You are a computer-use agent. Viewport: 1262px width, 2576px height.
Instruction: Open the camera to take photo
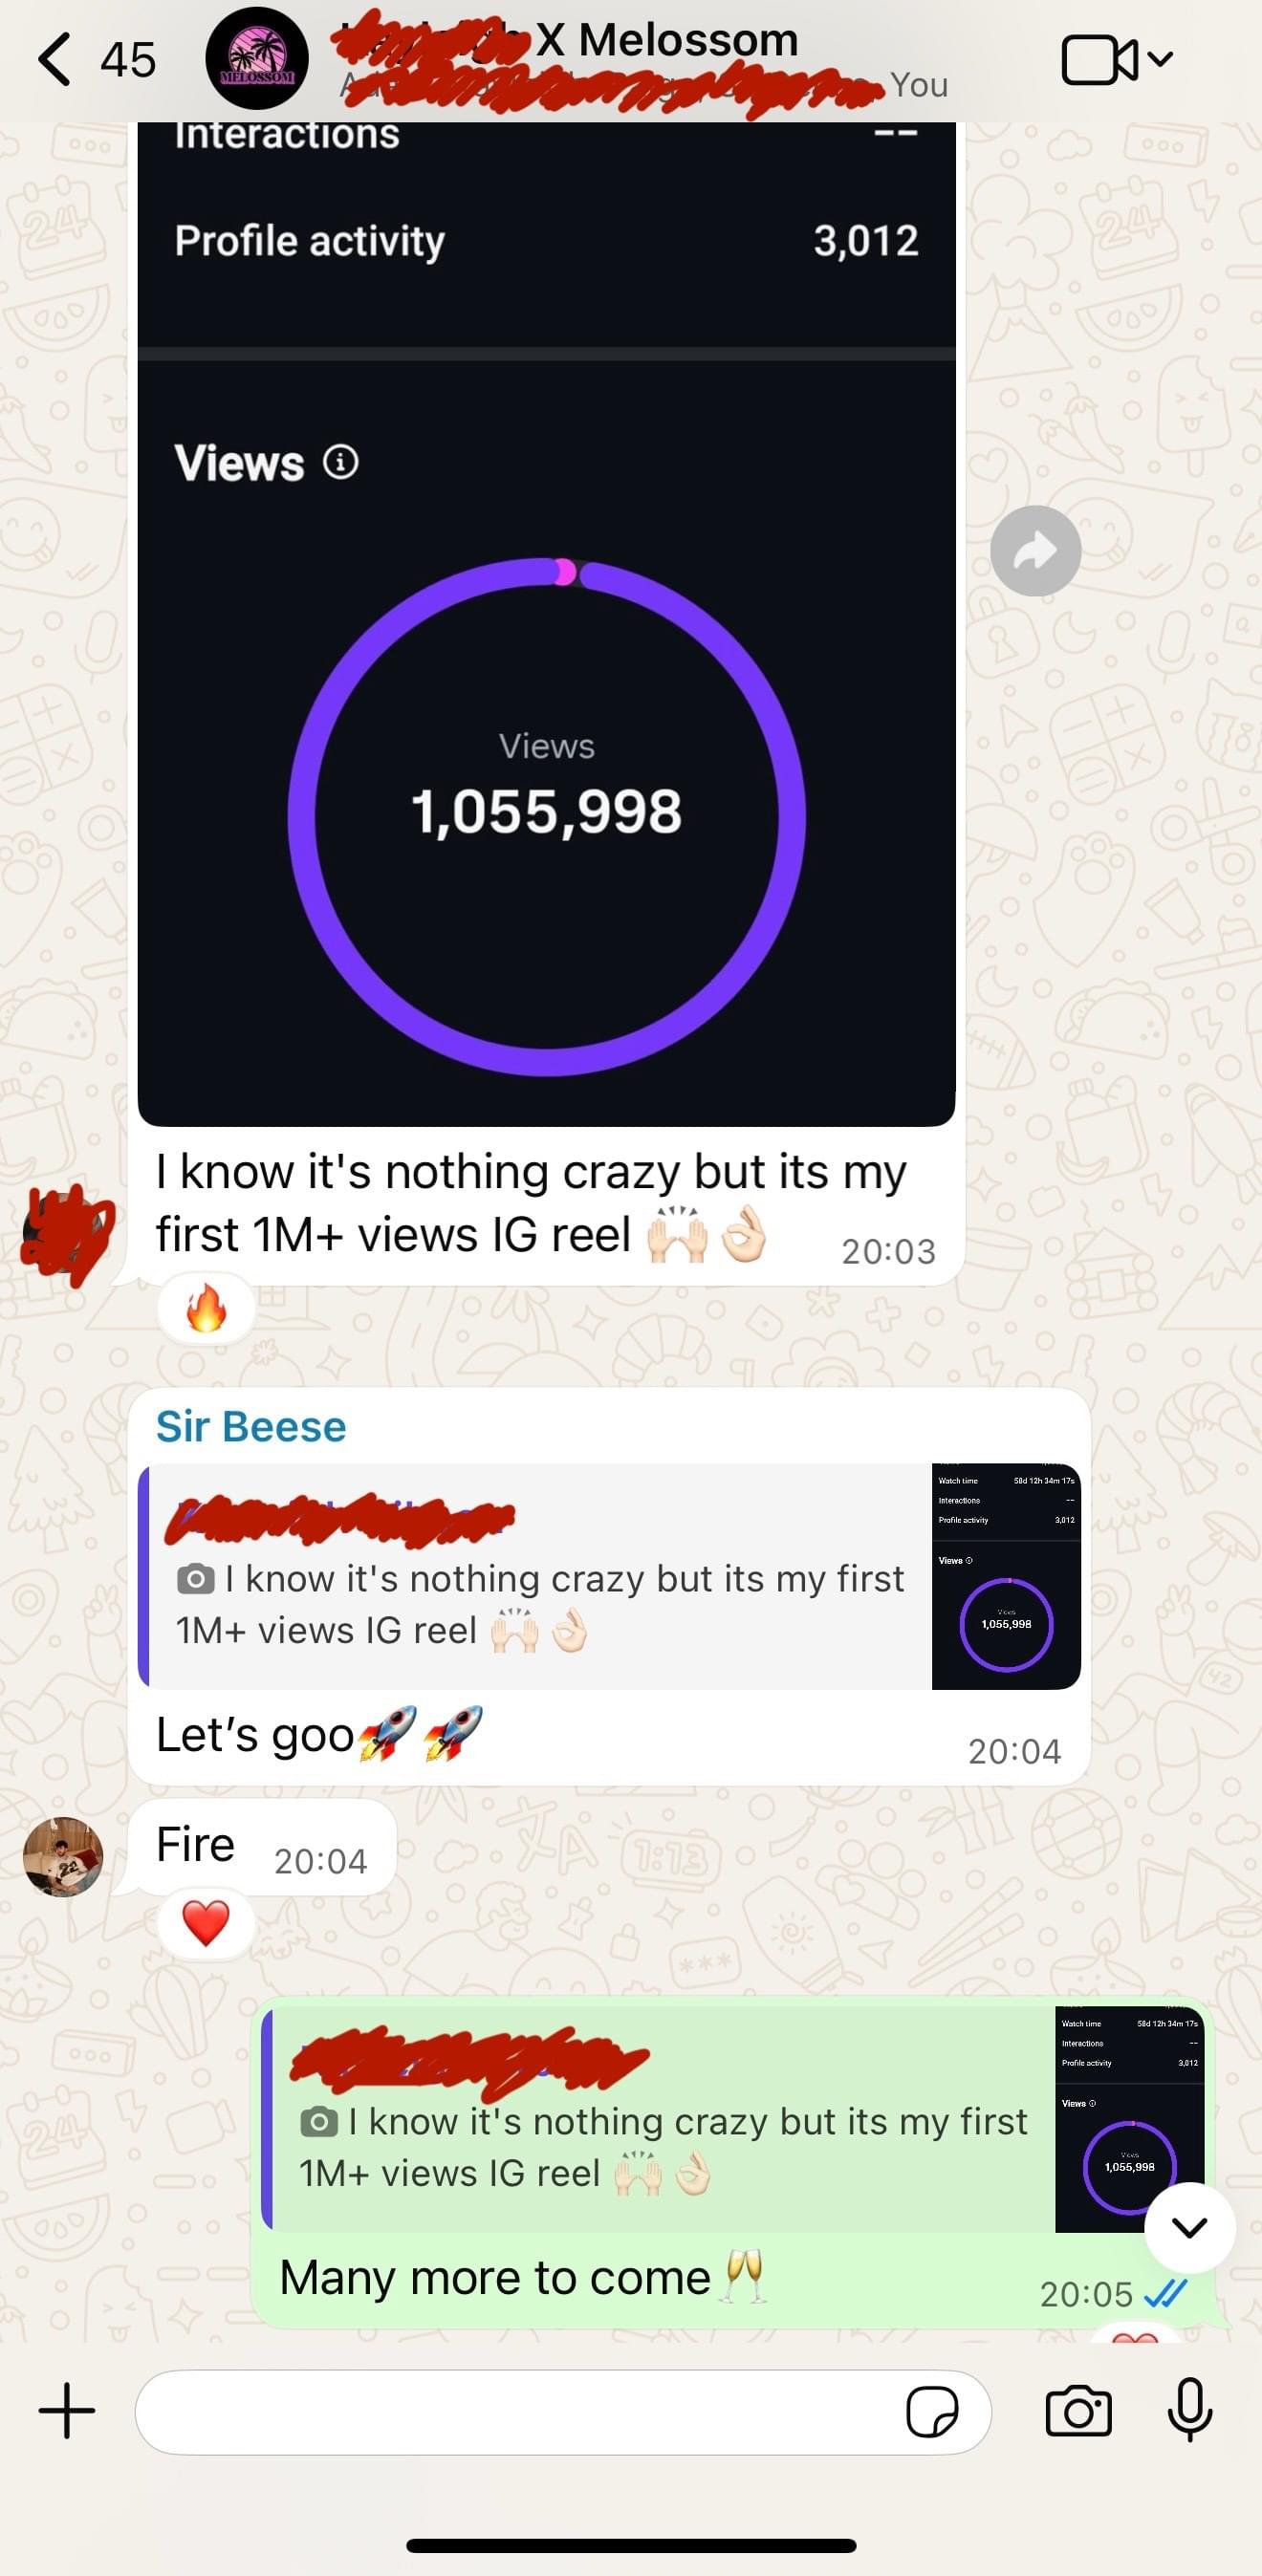(x=1078, y=2411)
